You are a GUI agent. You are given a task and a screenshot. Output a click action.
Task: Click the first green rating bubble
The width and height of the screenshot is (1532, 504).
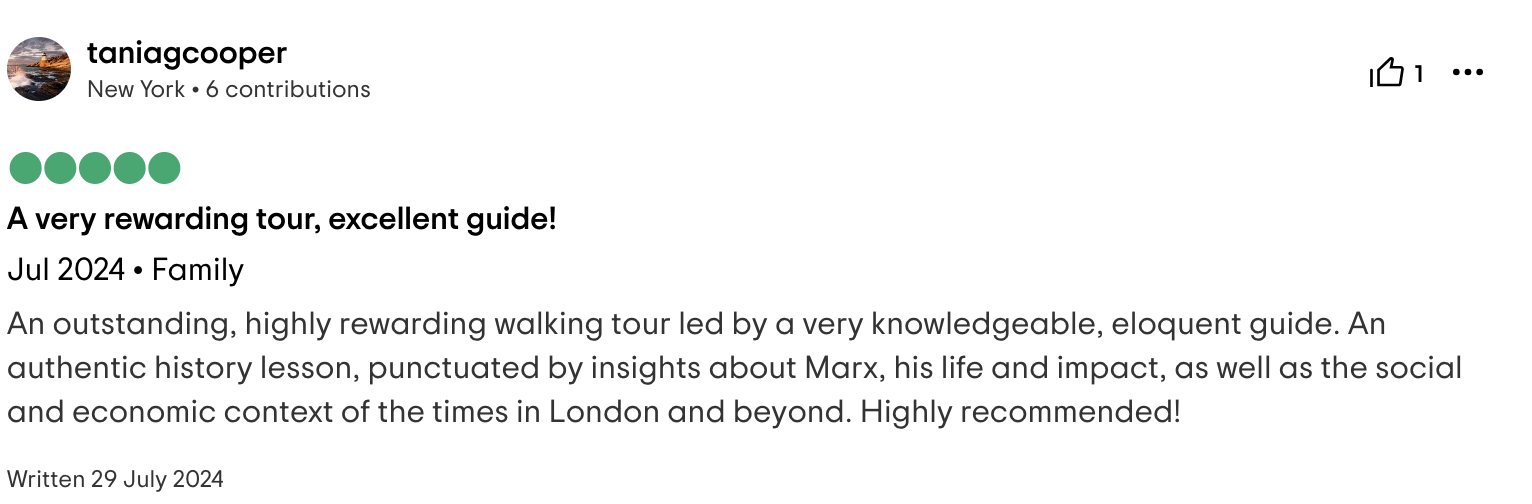[x=26, y=168]
